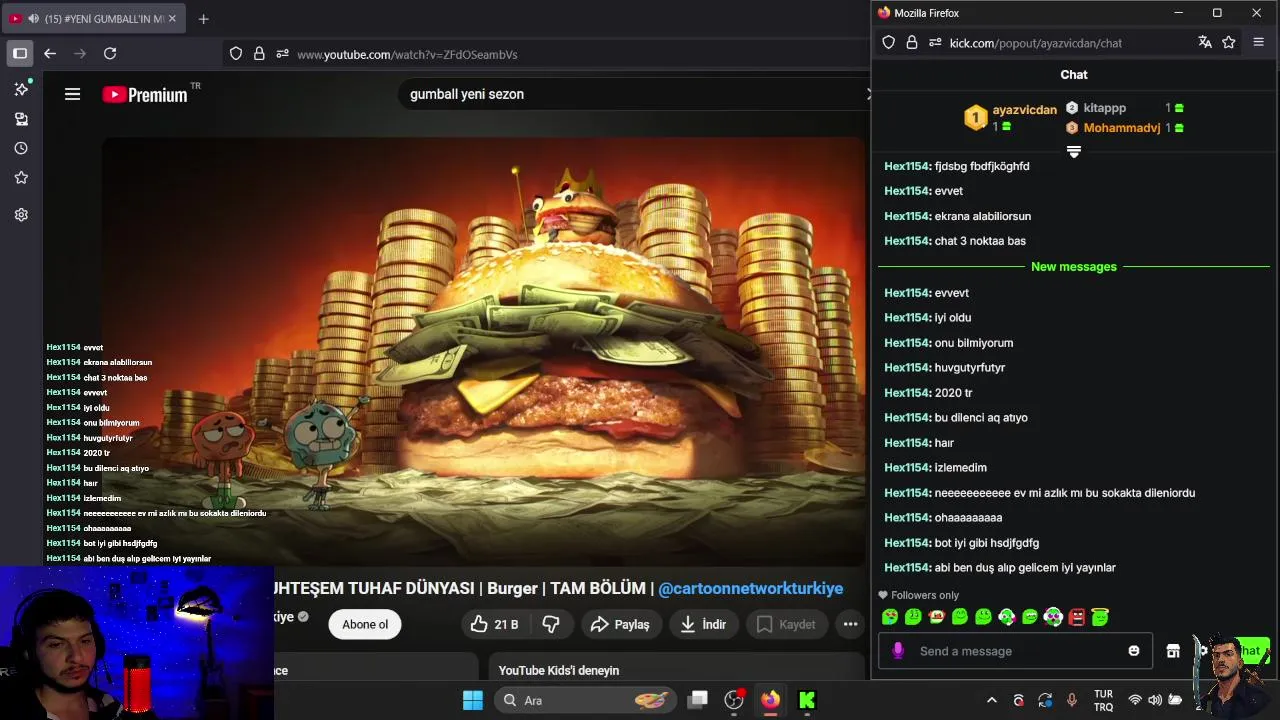Image resolution: width=1280 pixels, height=720 pixels.
Task: Open the Wi-Fi network tray icon
Action: point(1135,700)
